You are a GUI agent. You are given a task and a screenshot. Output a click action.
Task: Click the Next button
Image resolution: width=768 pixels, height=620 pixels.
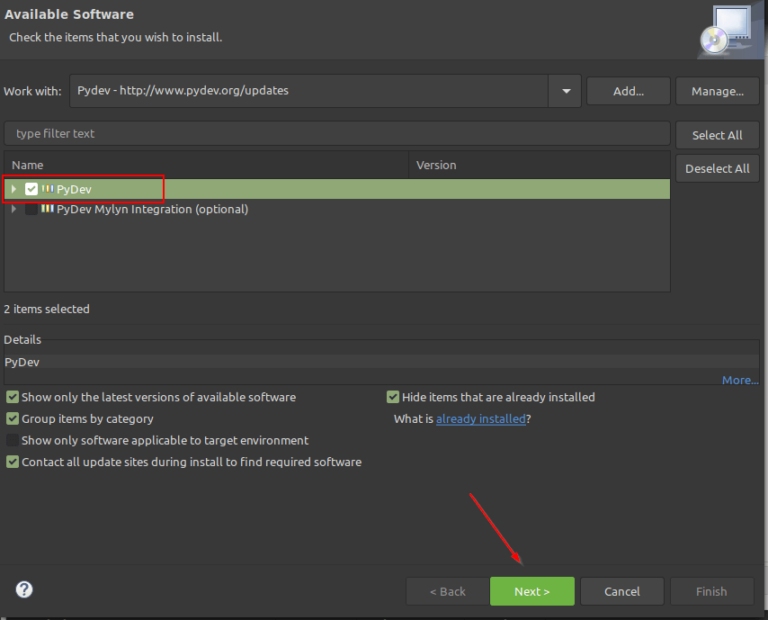click(x=532, y=591)
